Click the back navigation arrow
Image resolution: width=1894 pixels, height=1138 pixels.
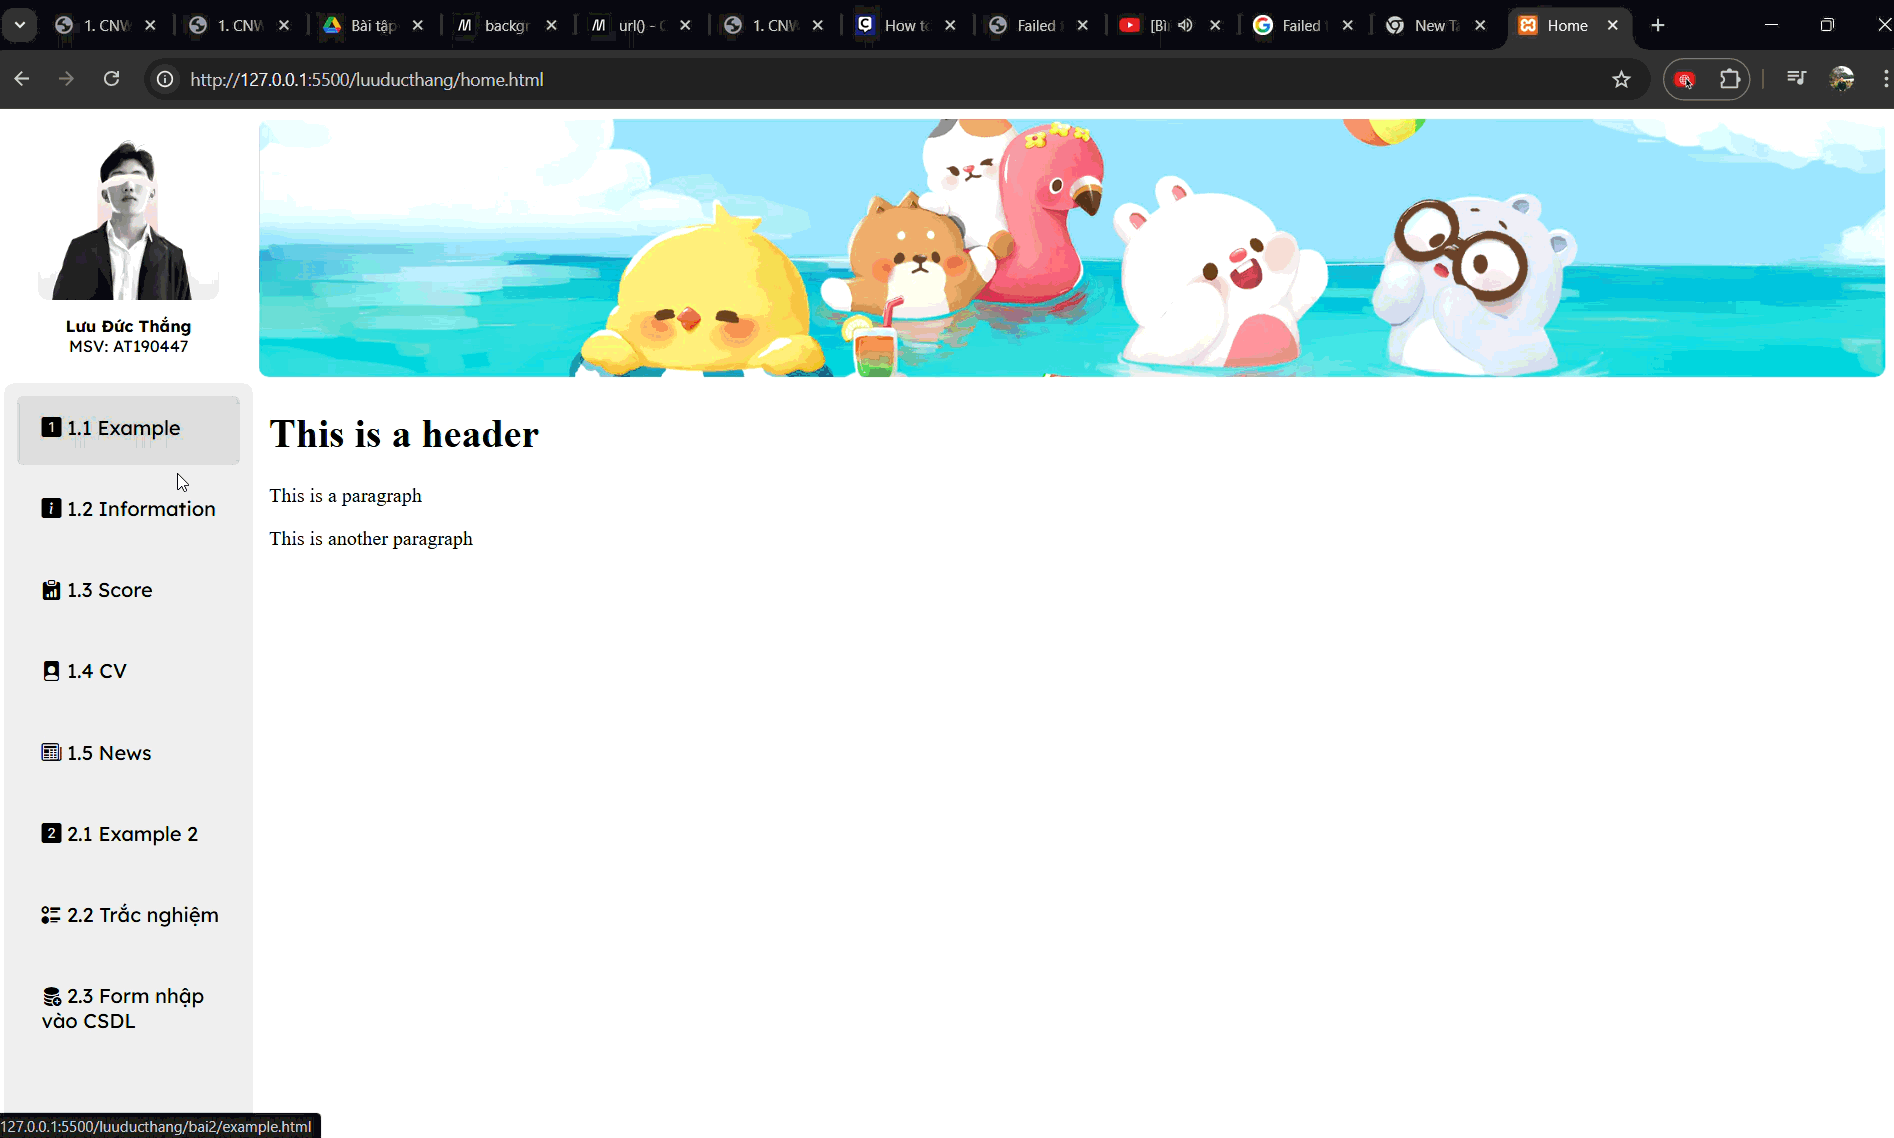point(22,79)
